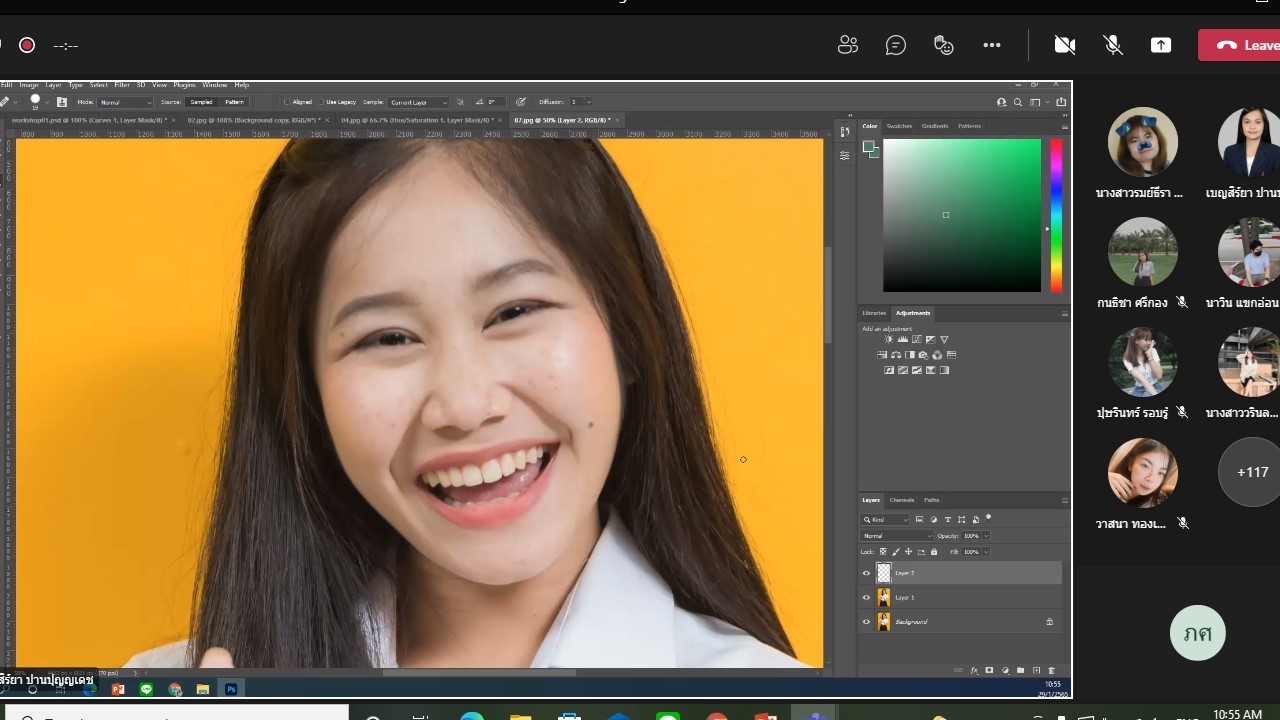Leave the Teams meeting
The height and width of the screenshot is (720, 1280).
1239,45
